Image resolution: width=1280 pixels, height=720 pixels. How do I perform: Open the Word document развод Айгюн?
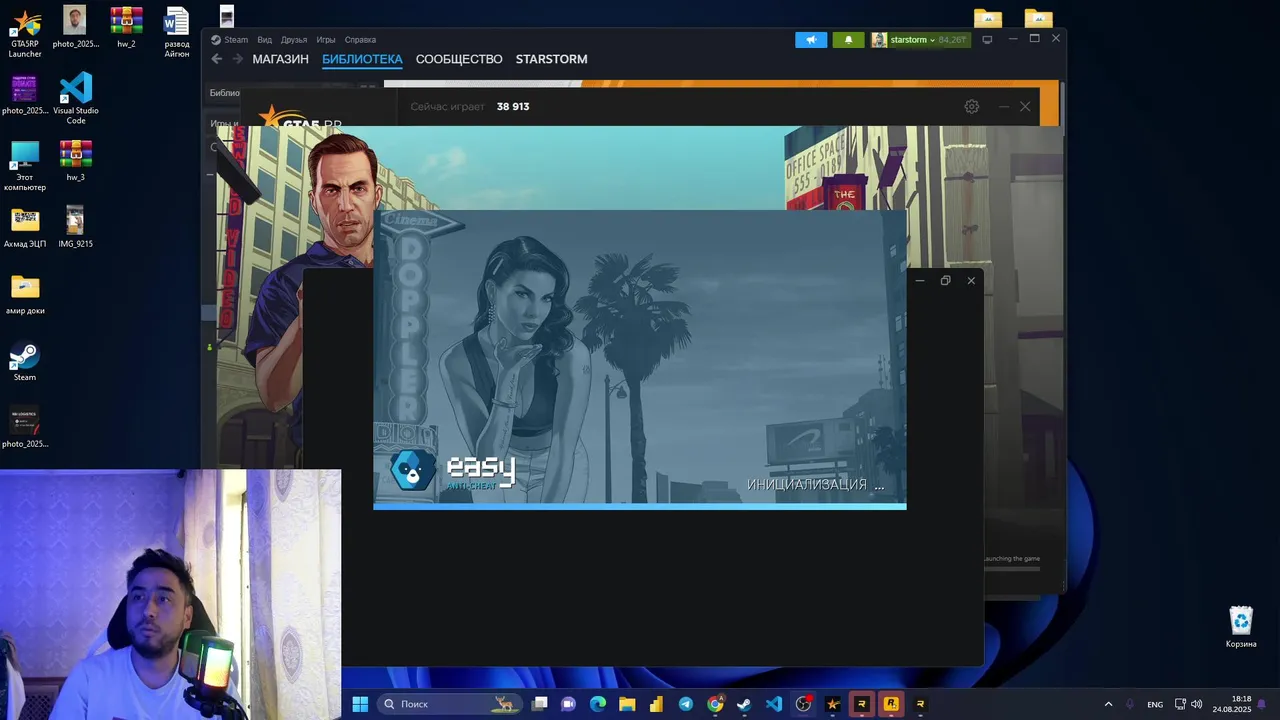(x=176, y=32)
